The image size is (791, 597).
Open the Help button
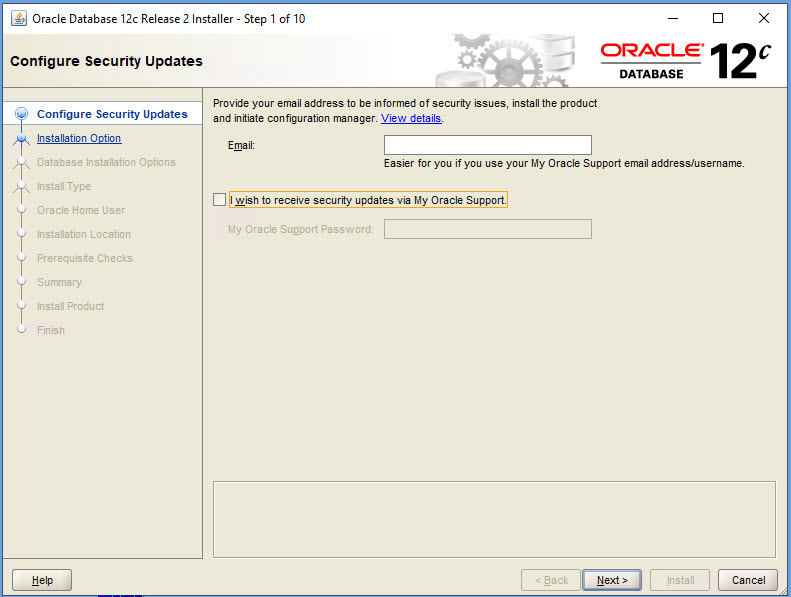pyautogui.click(x=42, y=580)
